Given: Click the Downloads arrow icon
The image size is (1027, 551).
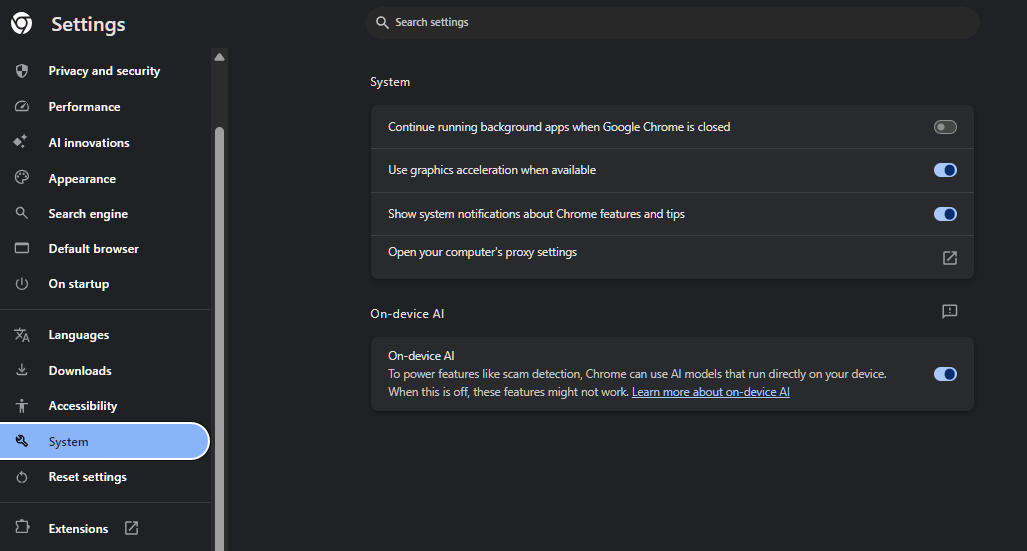Looking at the screenshot, I should pyautogui.click(x=22, y=370).
